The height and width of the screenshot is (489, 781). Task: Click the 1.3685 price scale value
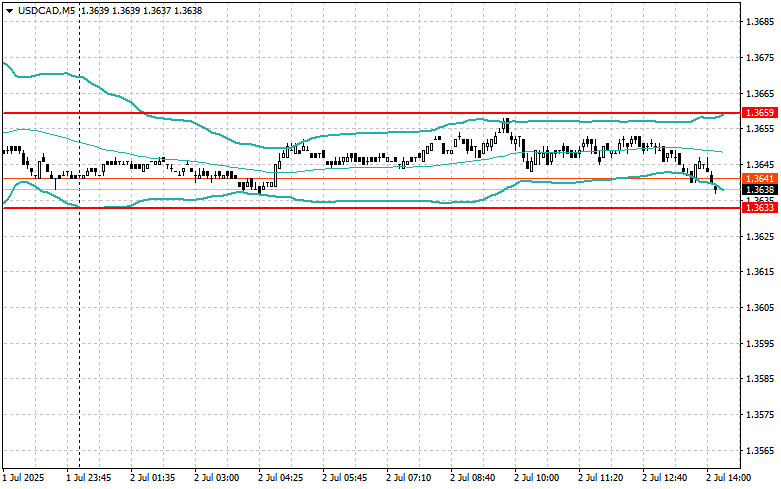coord(760,22)
